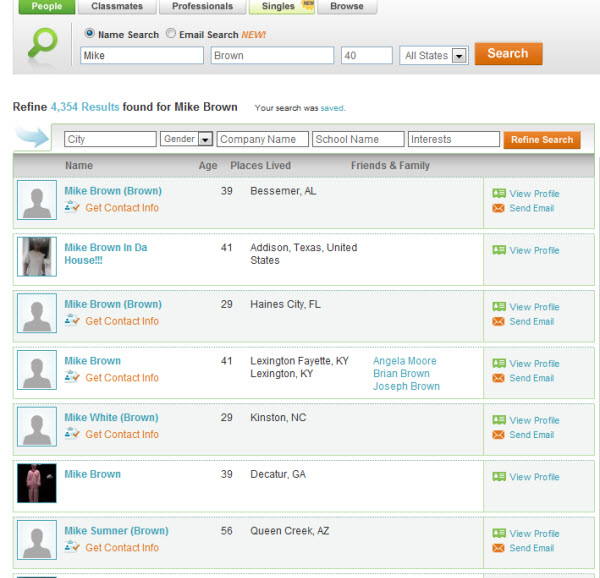Switch to the Classmates tab
The height and width of the screenshot is (578, 600).
(x=116, y=6)
